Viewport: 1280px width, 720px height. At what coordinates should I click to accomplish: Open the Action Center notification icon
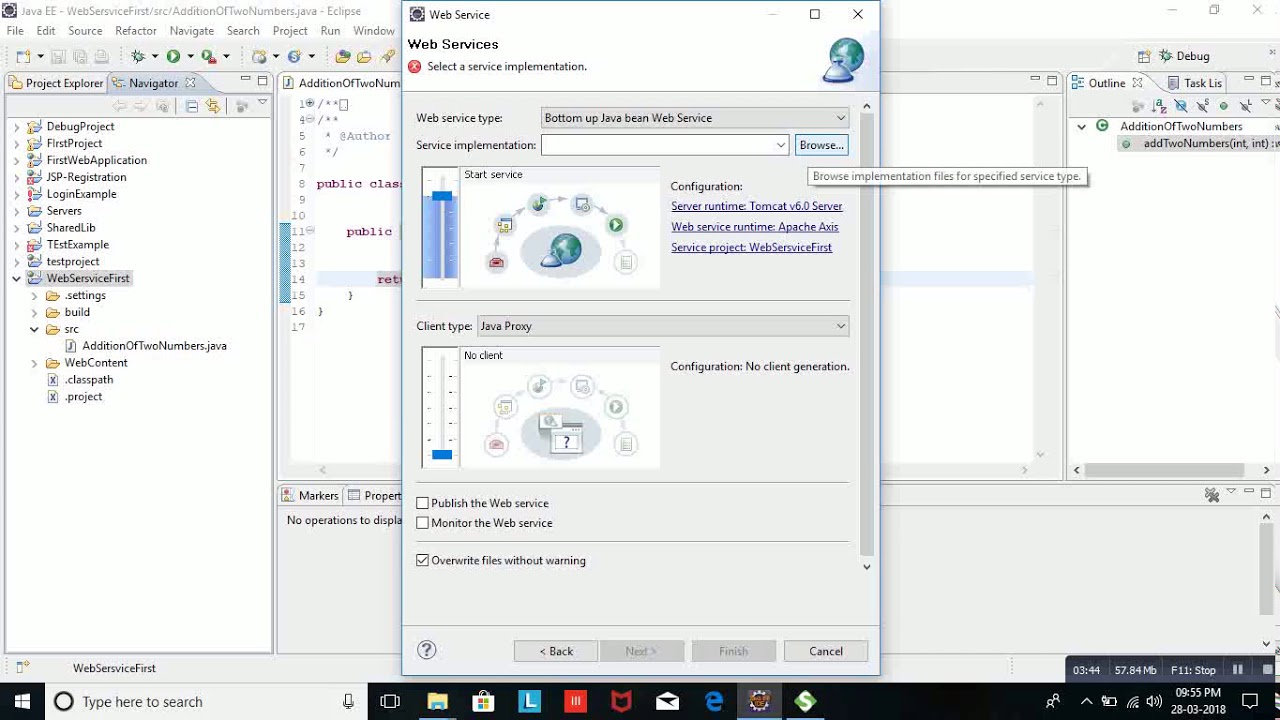pyautogui.click(x=1250, y=702)
